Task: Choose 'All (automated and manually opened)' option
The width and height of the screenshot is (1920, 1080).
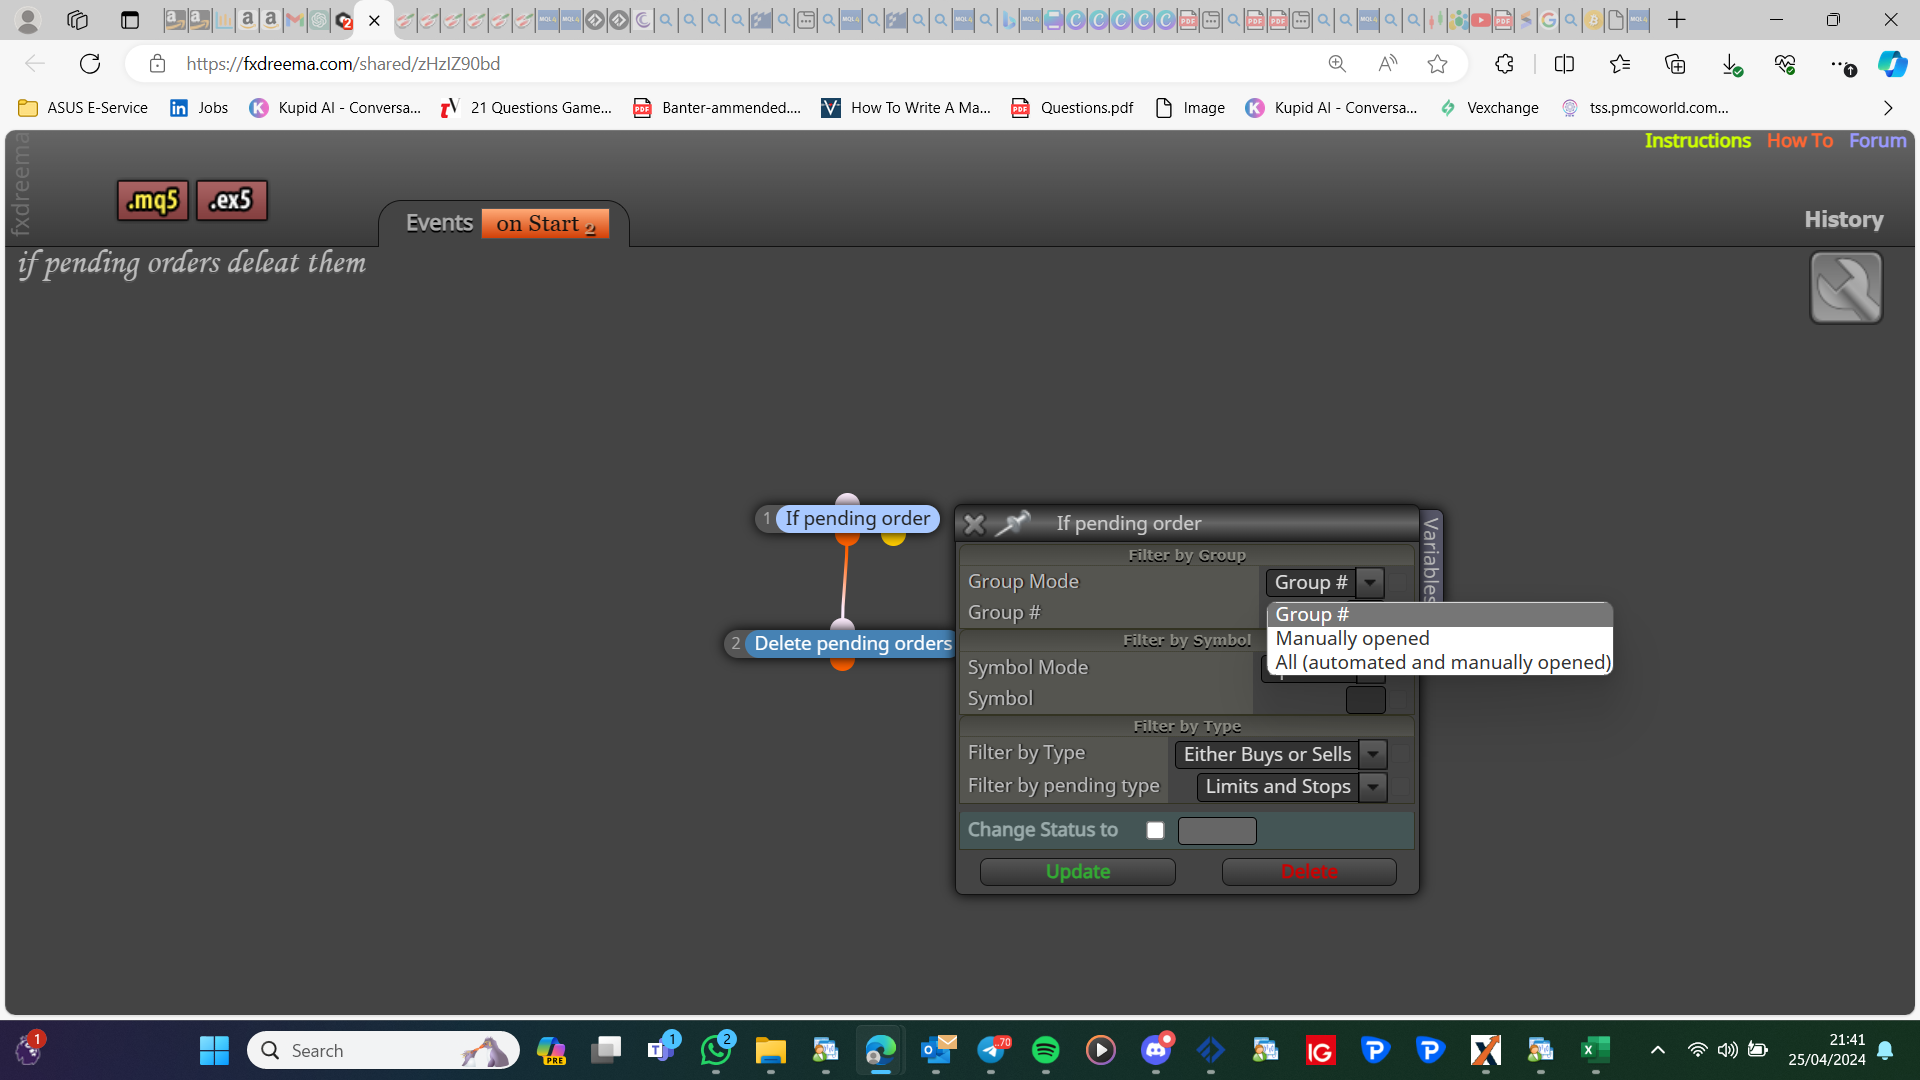Action: [1442, 663]
